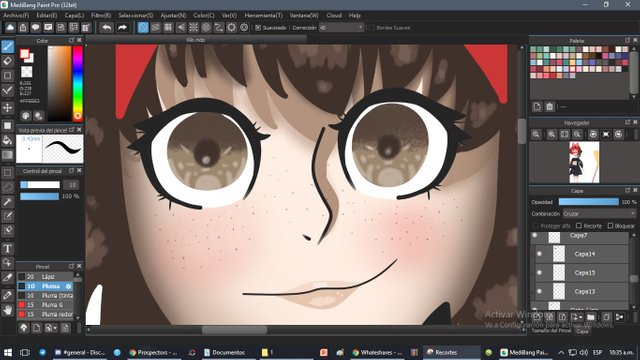Select the Text tool
Viewport: 640px width, 360px height.
[x=7, y=248]
